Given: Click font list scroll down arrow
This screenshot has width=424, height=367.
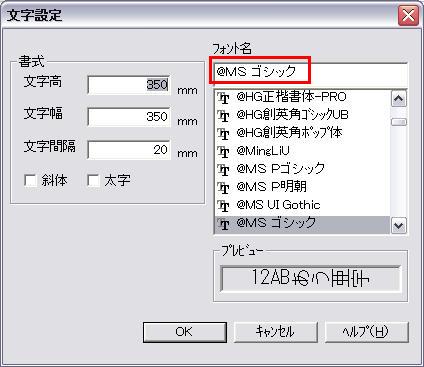Looking at the screenshot, I should coord(399,225).
